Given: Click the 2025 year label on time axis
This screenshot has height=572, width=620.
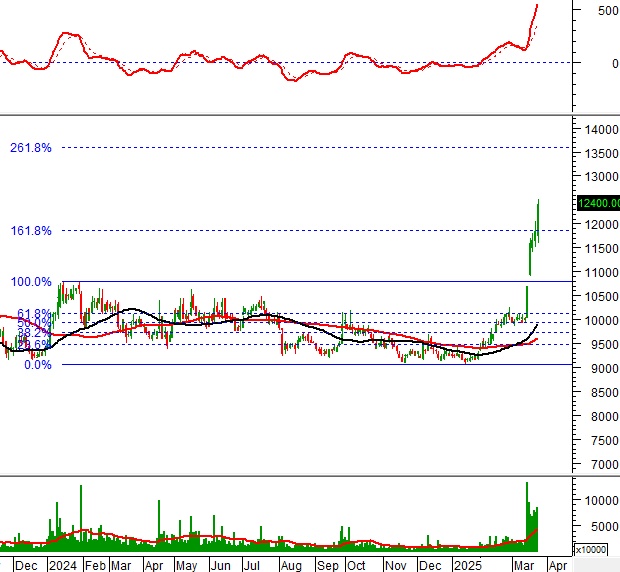Looking at the screenshot, I should 468,566.
